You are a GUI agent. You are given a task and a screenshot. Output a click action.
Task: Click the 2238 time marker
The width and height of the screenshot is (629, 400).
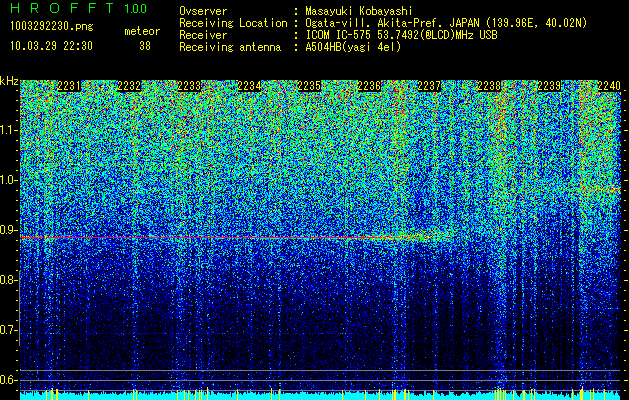pyautogui.click(x=490, y=86)
